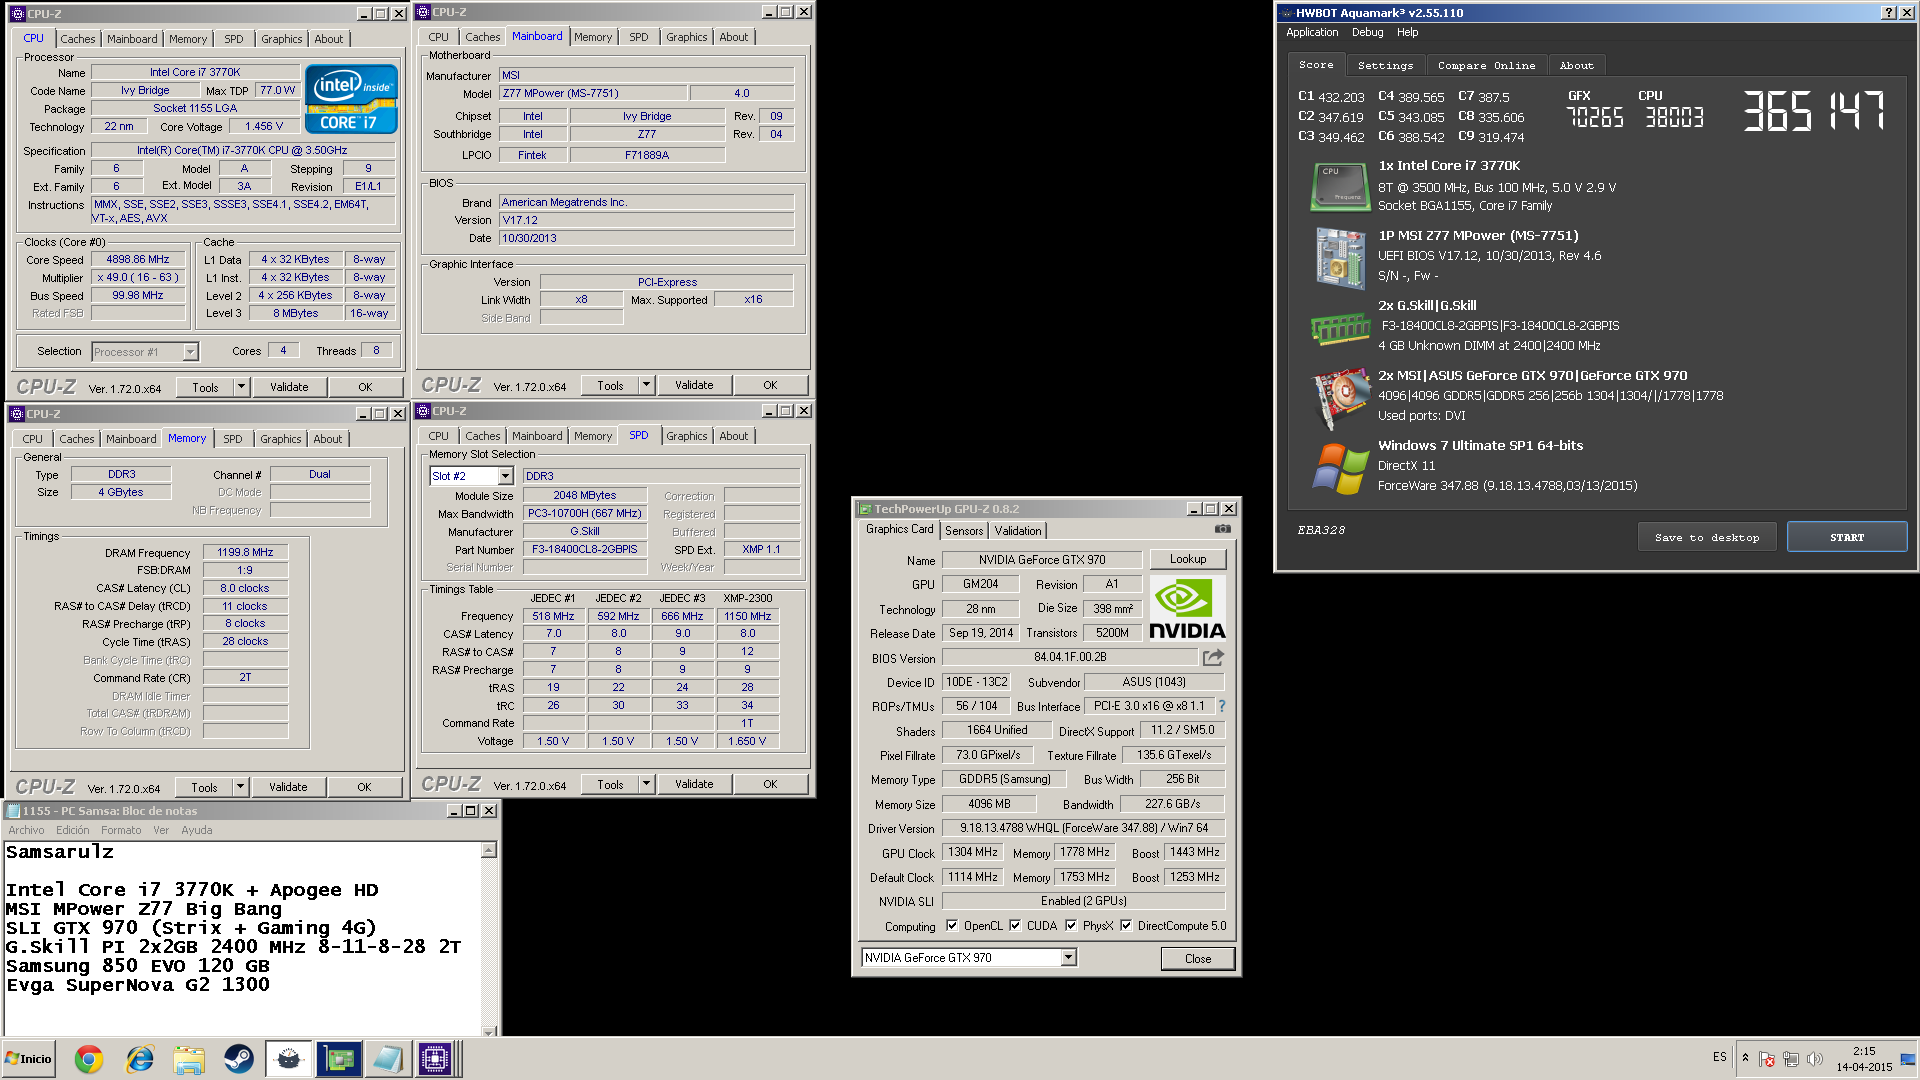Toggle the DirectCompute 5.0 checkbox
This screenshot has height=1080, width=1920.
1126,926
